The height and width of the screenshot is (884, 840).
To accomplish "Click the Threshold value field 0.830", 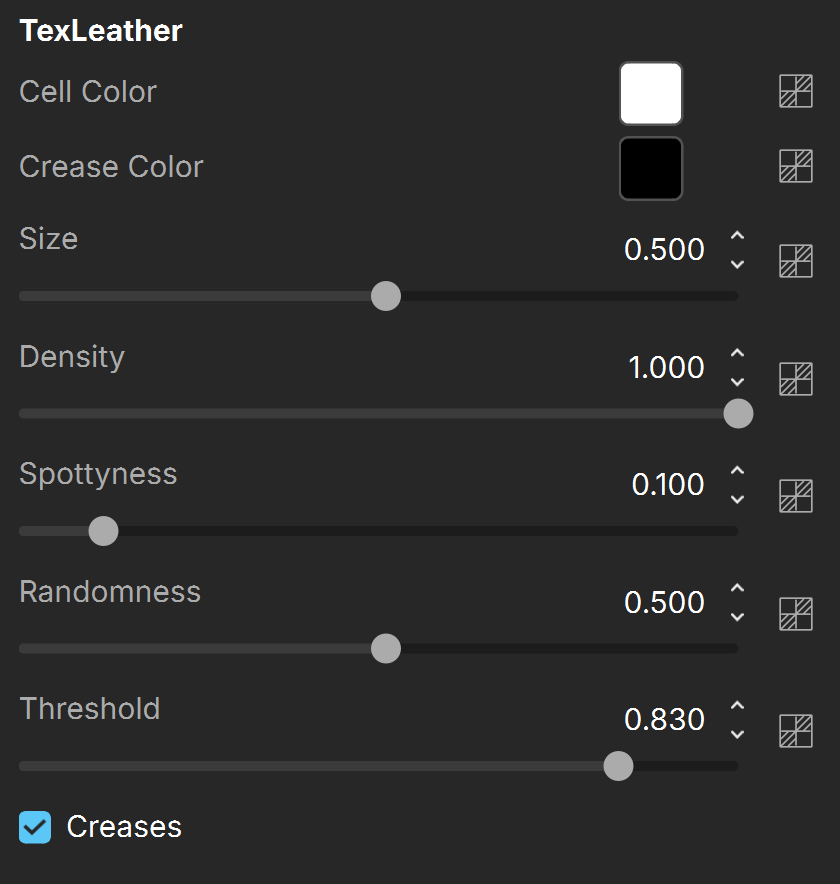I will click(x=664, y=719).
